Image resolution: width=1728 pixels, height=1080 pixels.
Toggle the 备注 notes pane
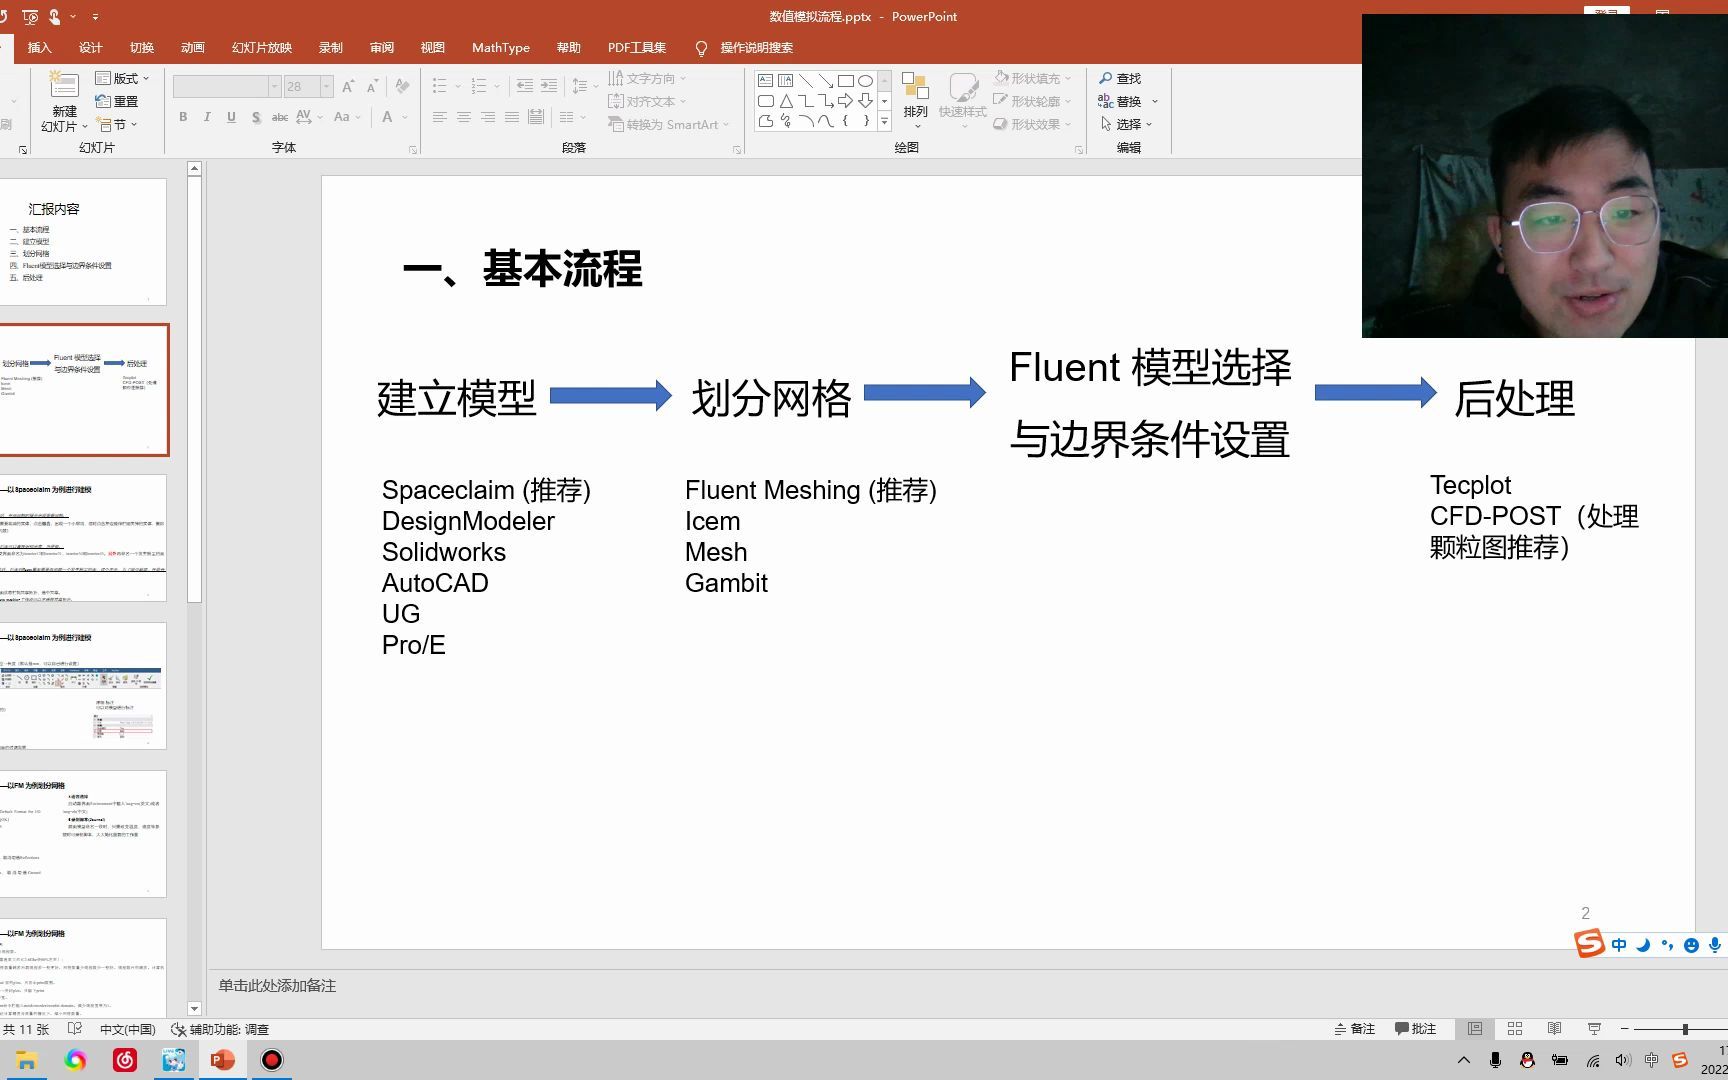1356,1028
